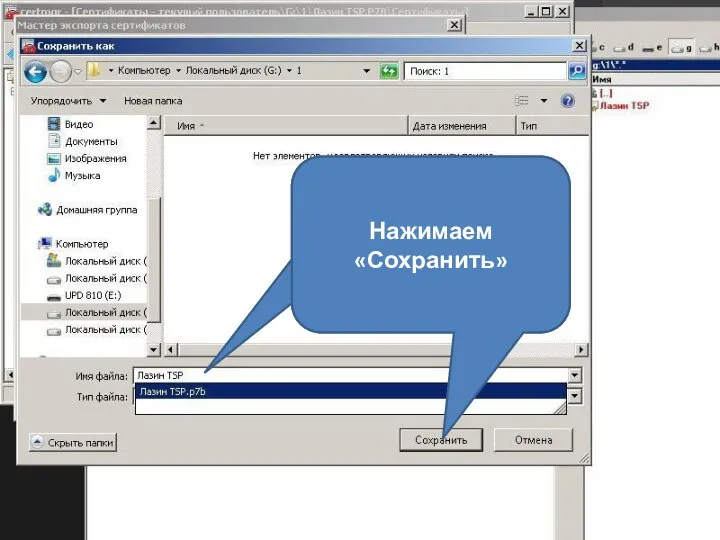Select Изображения library in navigation pane
The image size is (720, 540).
[96, 158]
